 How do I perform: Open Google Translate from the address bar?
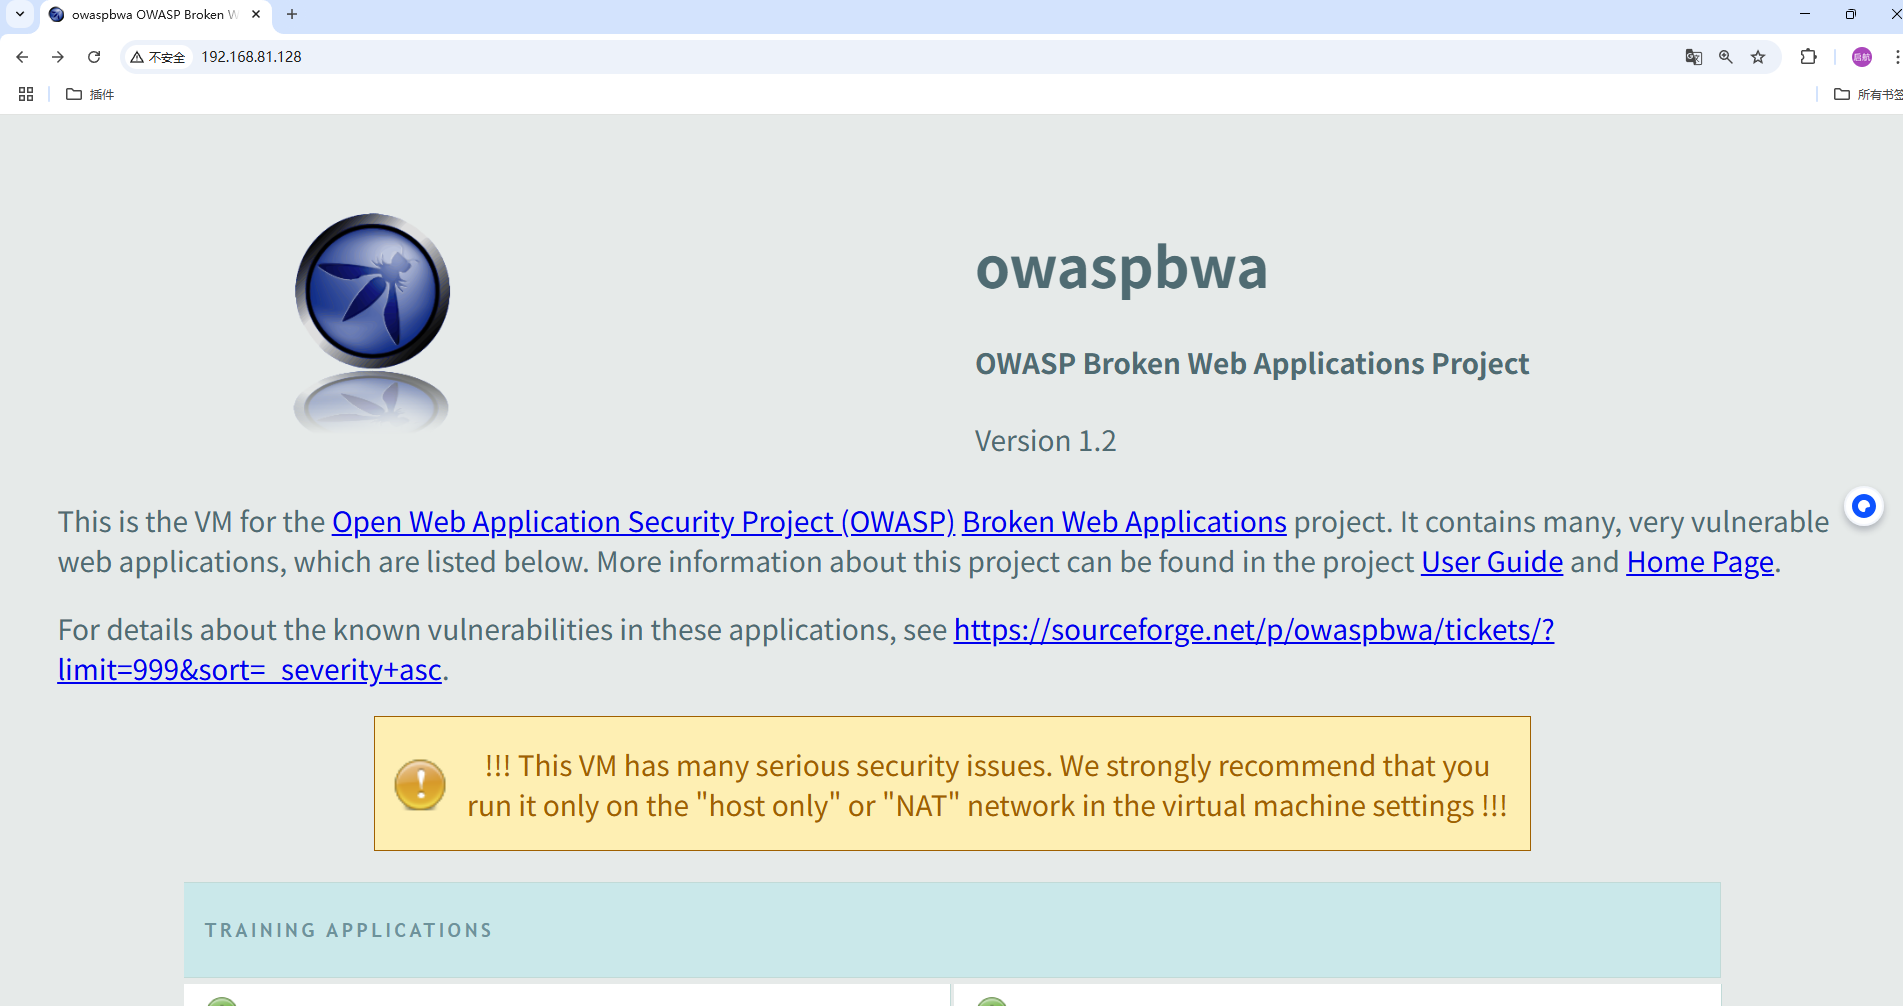pyautogui.click(x=1692, y=57)
